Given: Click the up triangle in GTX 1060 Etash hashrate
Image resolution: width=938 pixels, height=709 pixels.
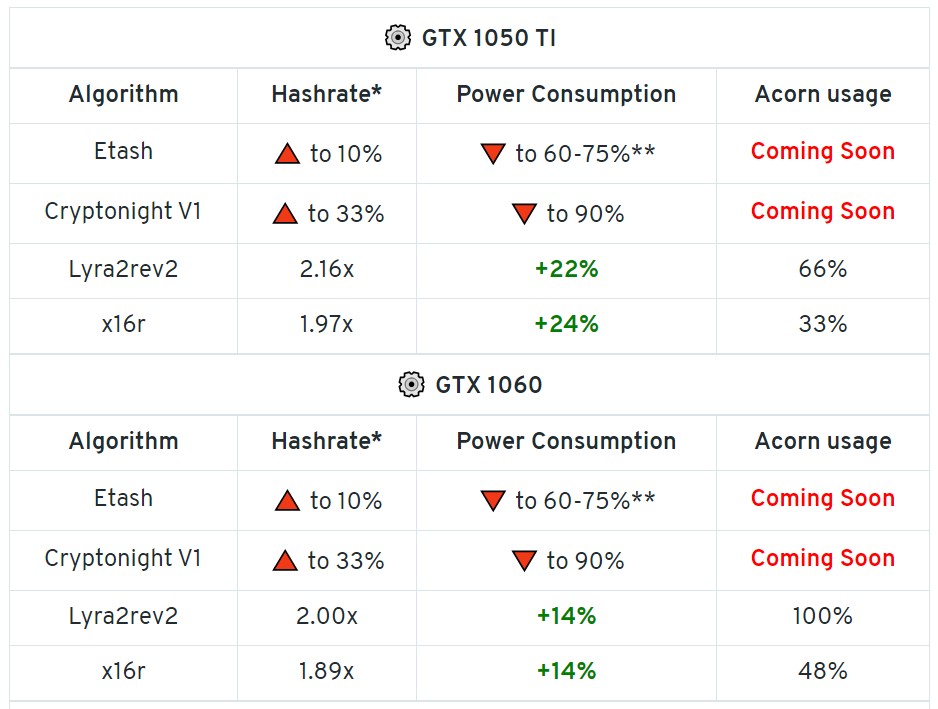Looking at the screenshot, I should click(287, 501).
